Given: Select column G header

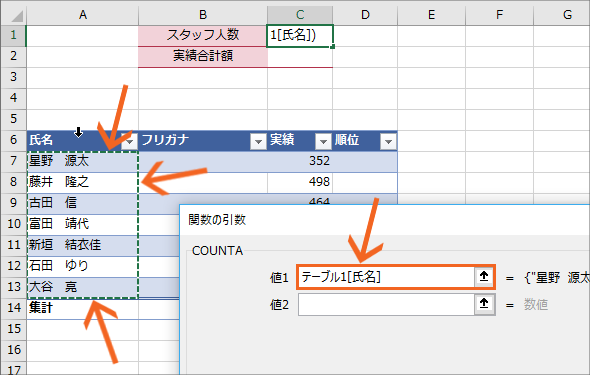Looking at the screenshot, I should (562, 15).
